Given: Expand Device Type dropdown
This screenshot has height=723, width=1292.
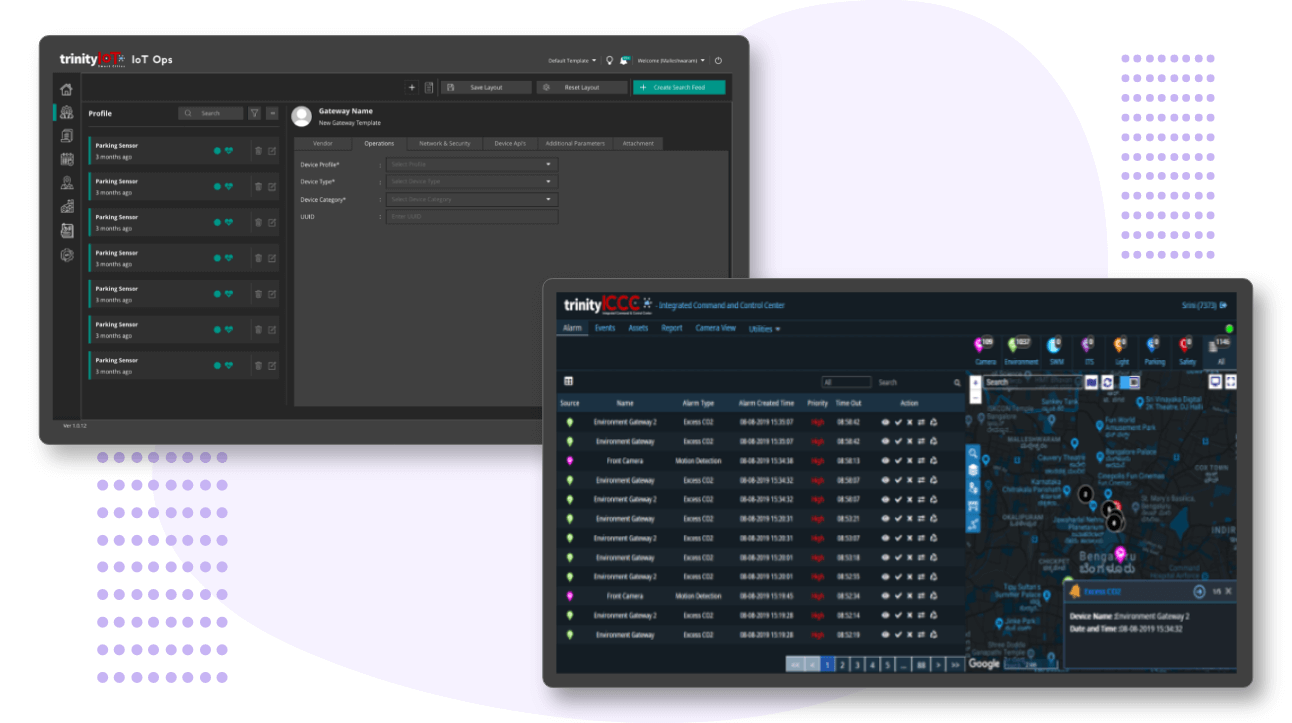Looking at the screenshot, I should (472, 182).
